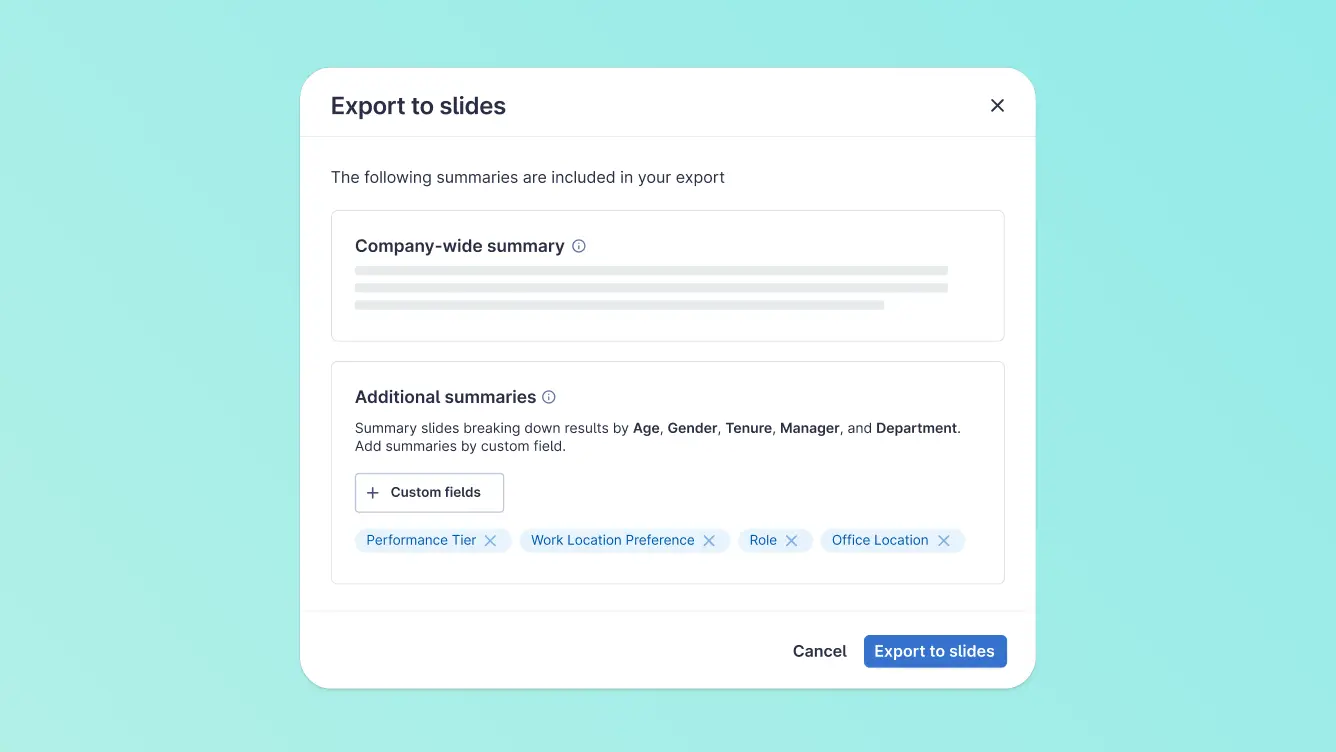Click the Company-wide summary info icon

[579, 246]
